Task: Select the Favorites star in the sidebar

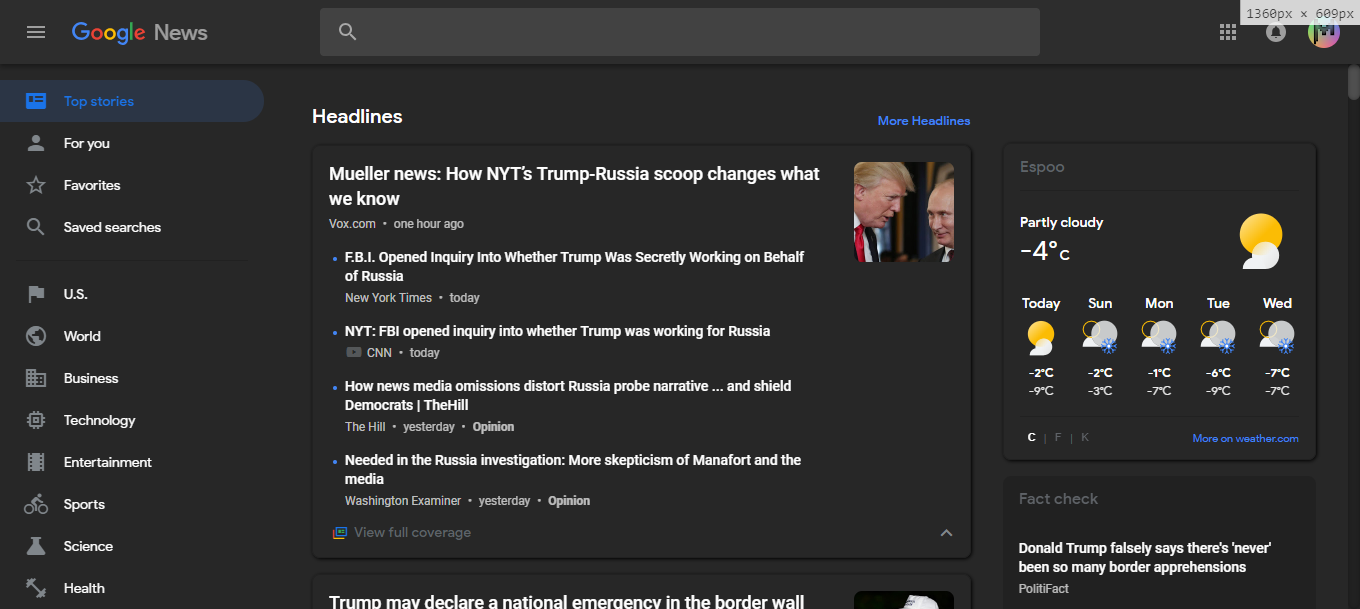Action: tap(36, 184)
